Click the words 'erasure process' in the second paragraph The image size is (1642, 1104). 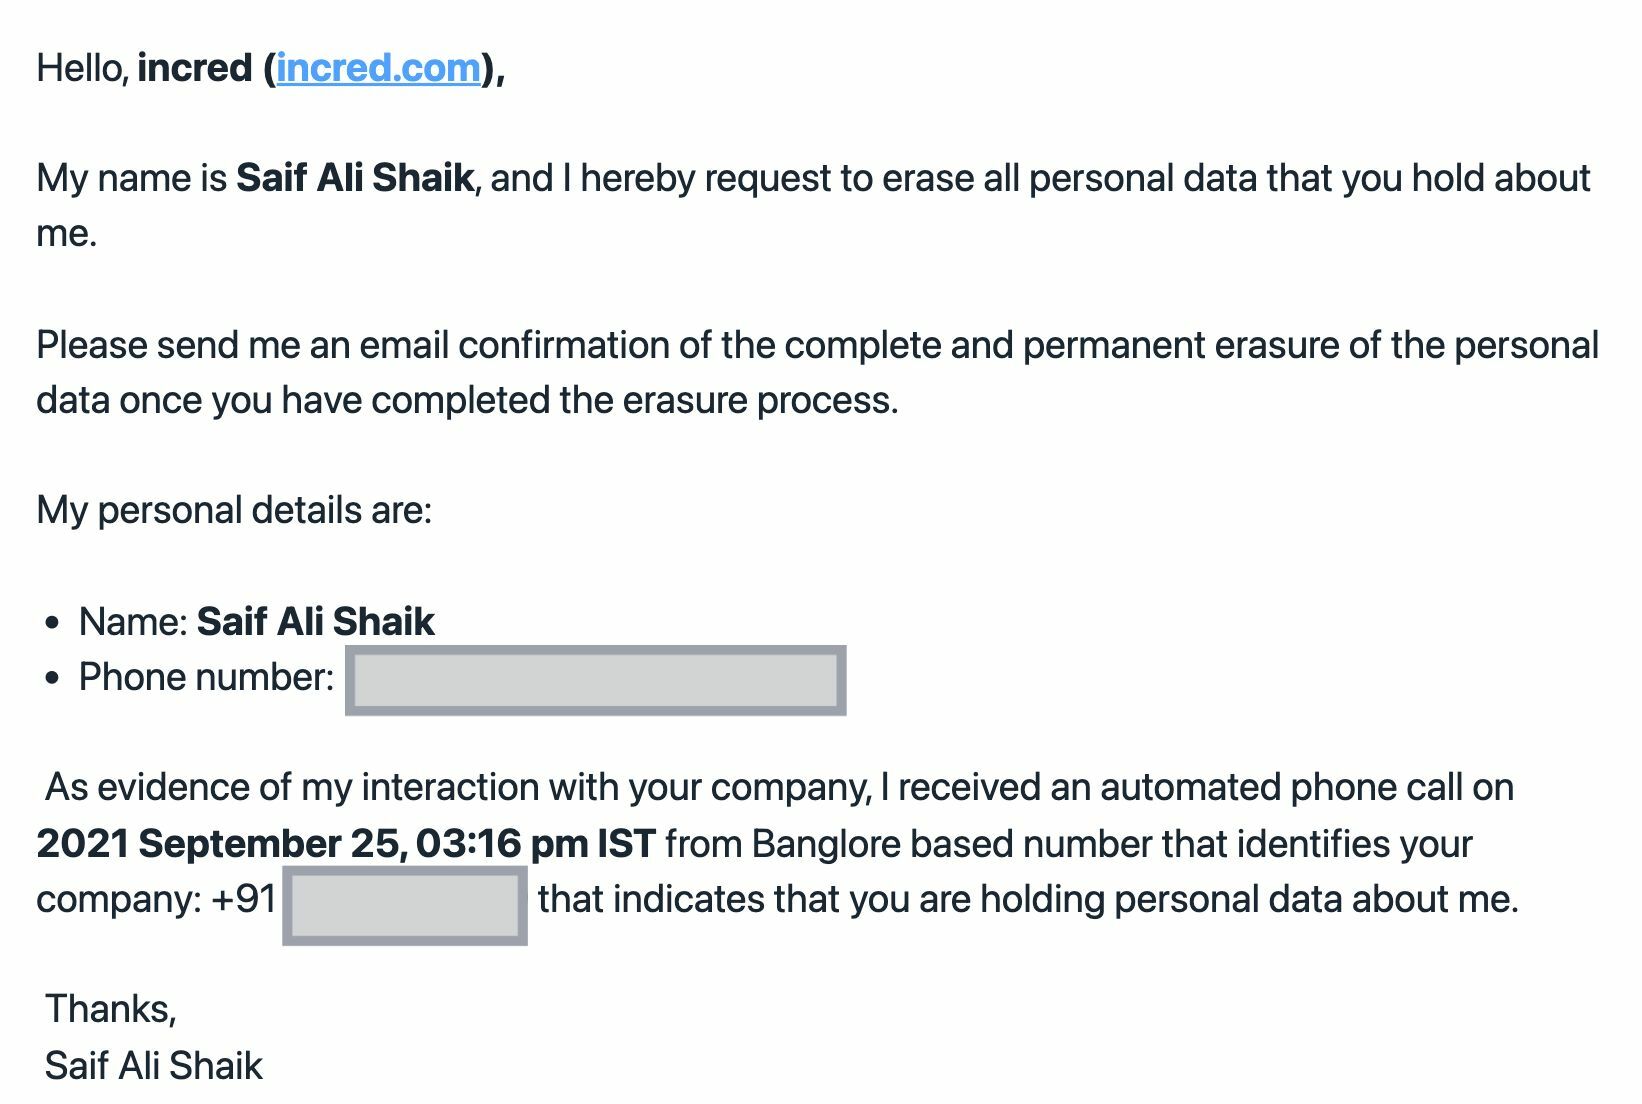coord(758,400)
